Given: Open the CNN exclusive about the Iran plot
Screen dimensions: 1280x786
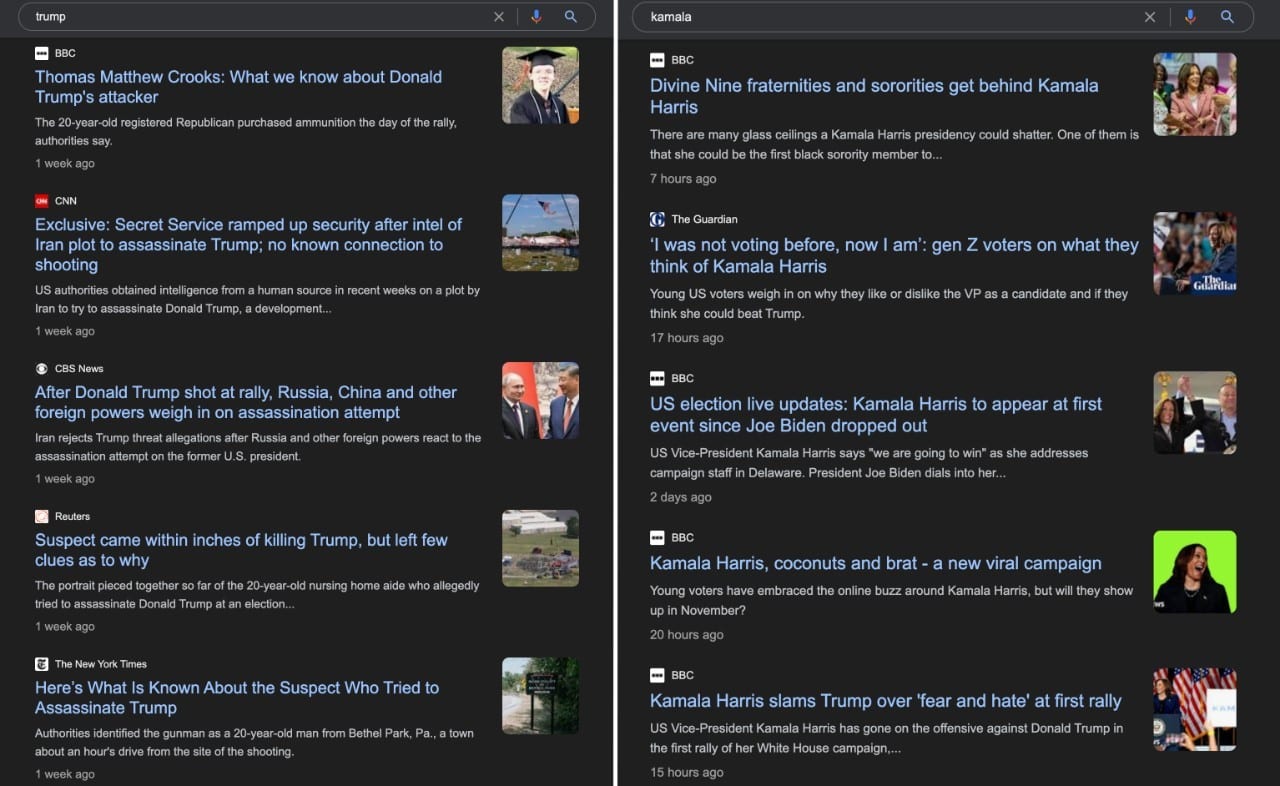Looking at the screenshot, I should point(248,245).
